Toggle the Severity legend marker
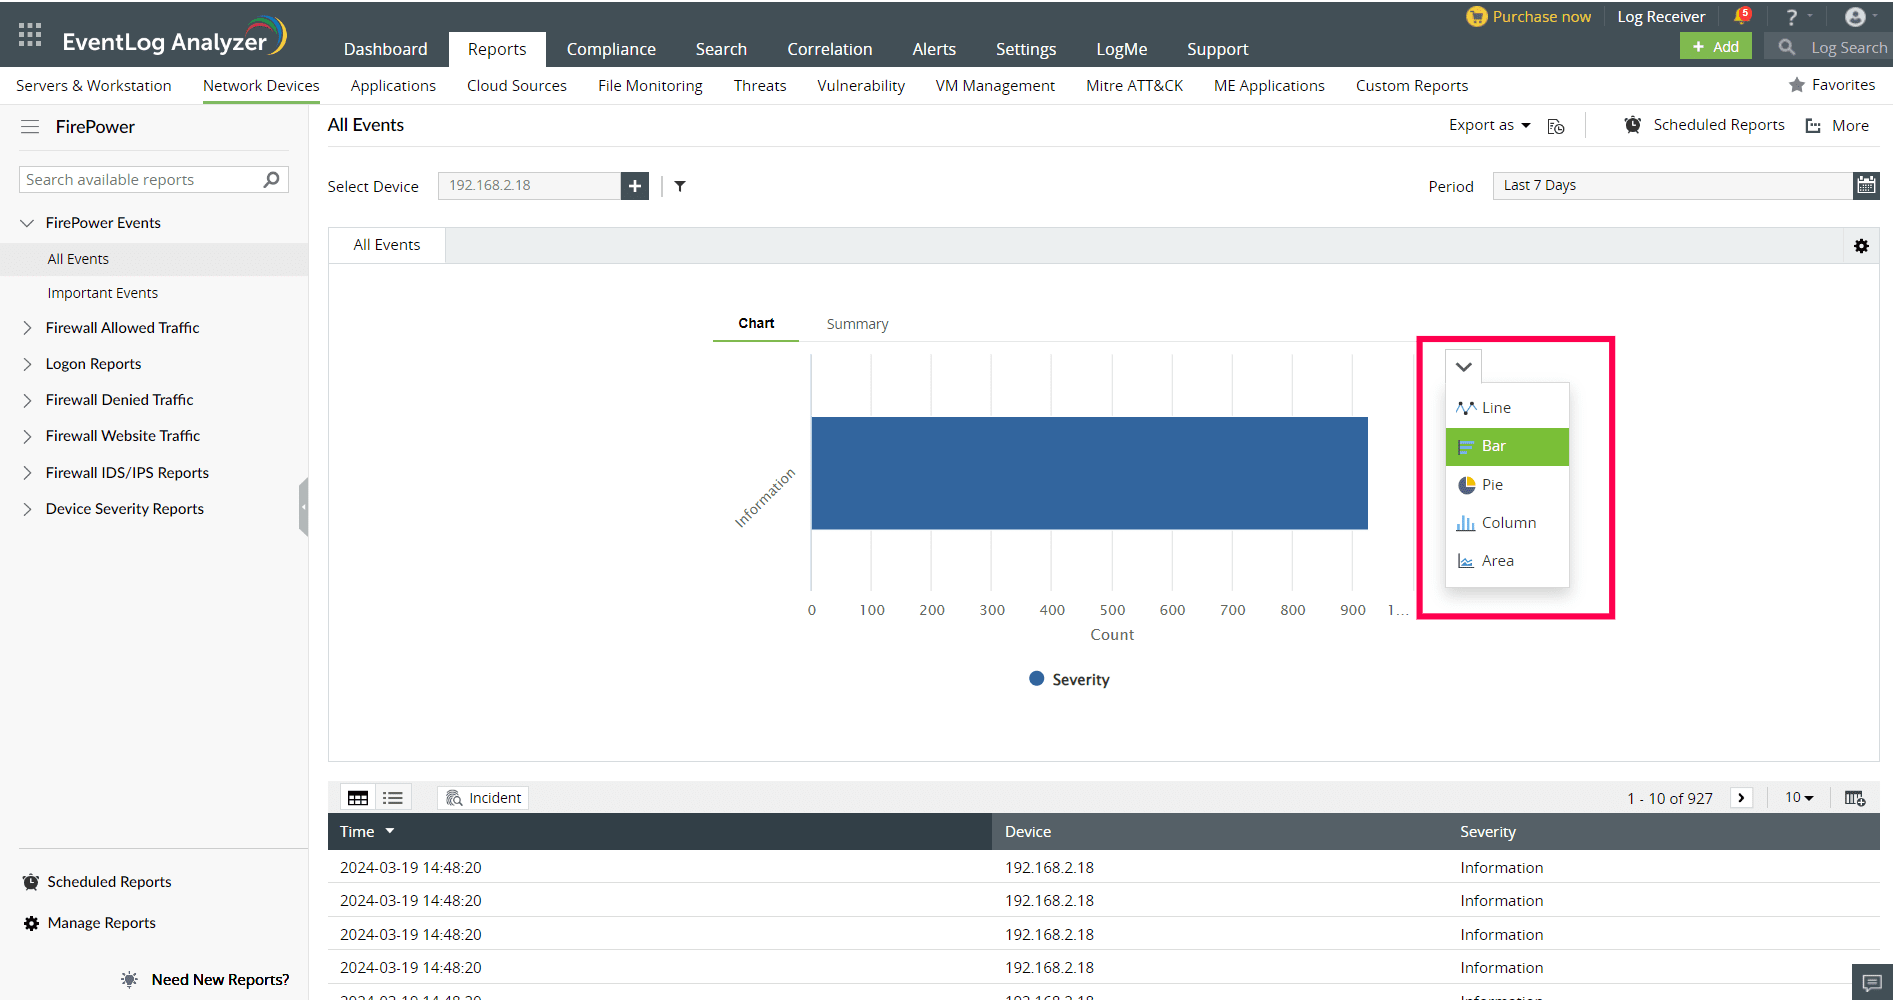 (x=1036, y=679)
